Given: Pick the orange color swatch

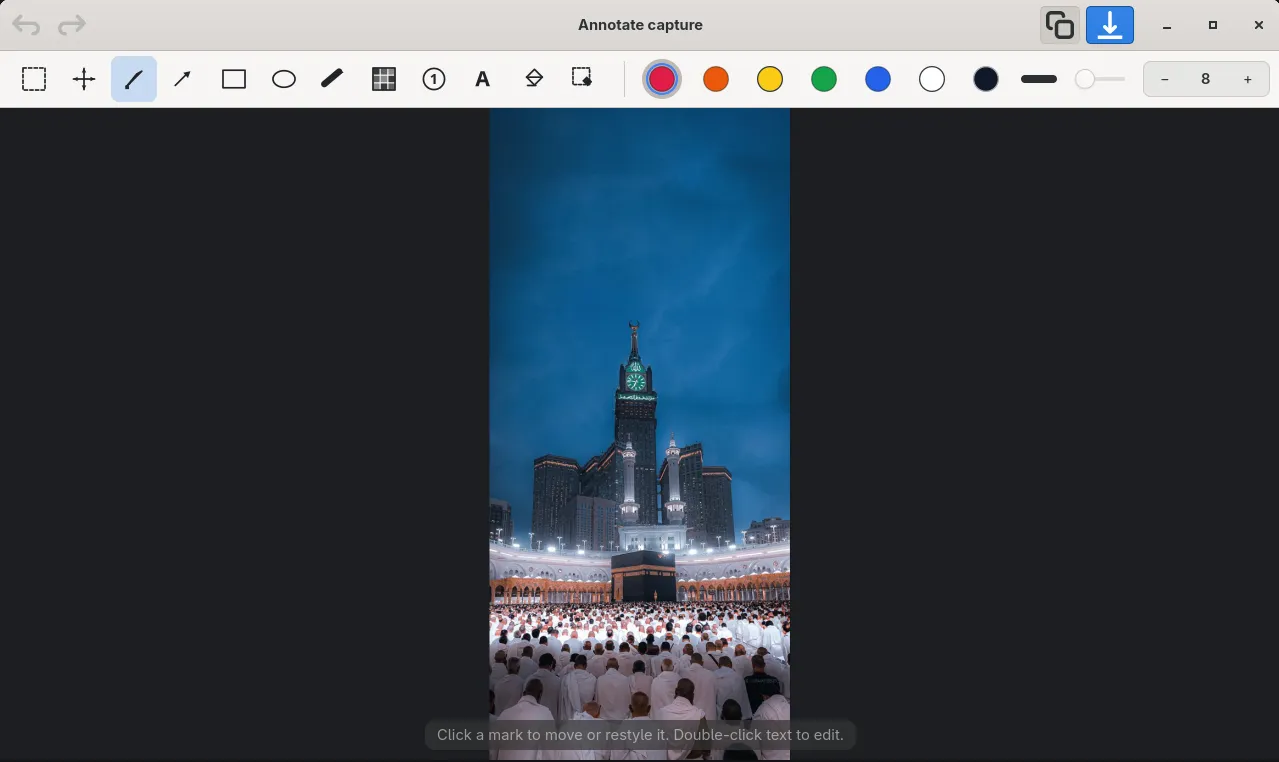Looking at the screenshot, I should (x=716, y=79).
